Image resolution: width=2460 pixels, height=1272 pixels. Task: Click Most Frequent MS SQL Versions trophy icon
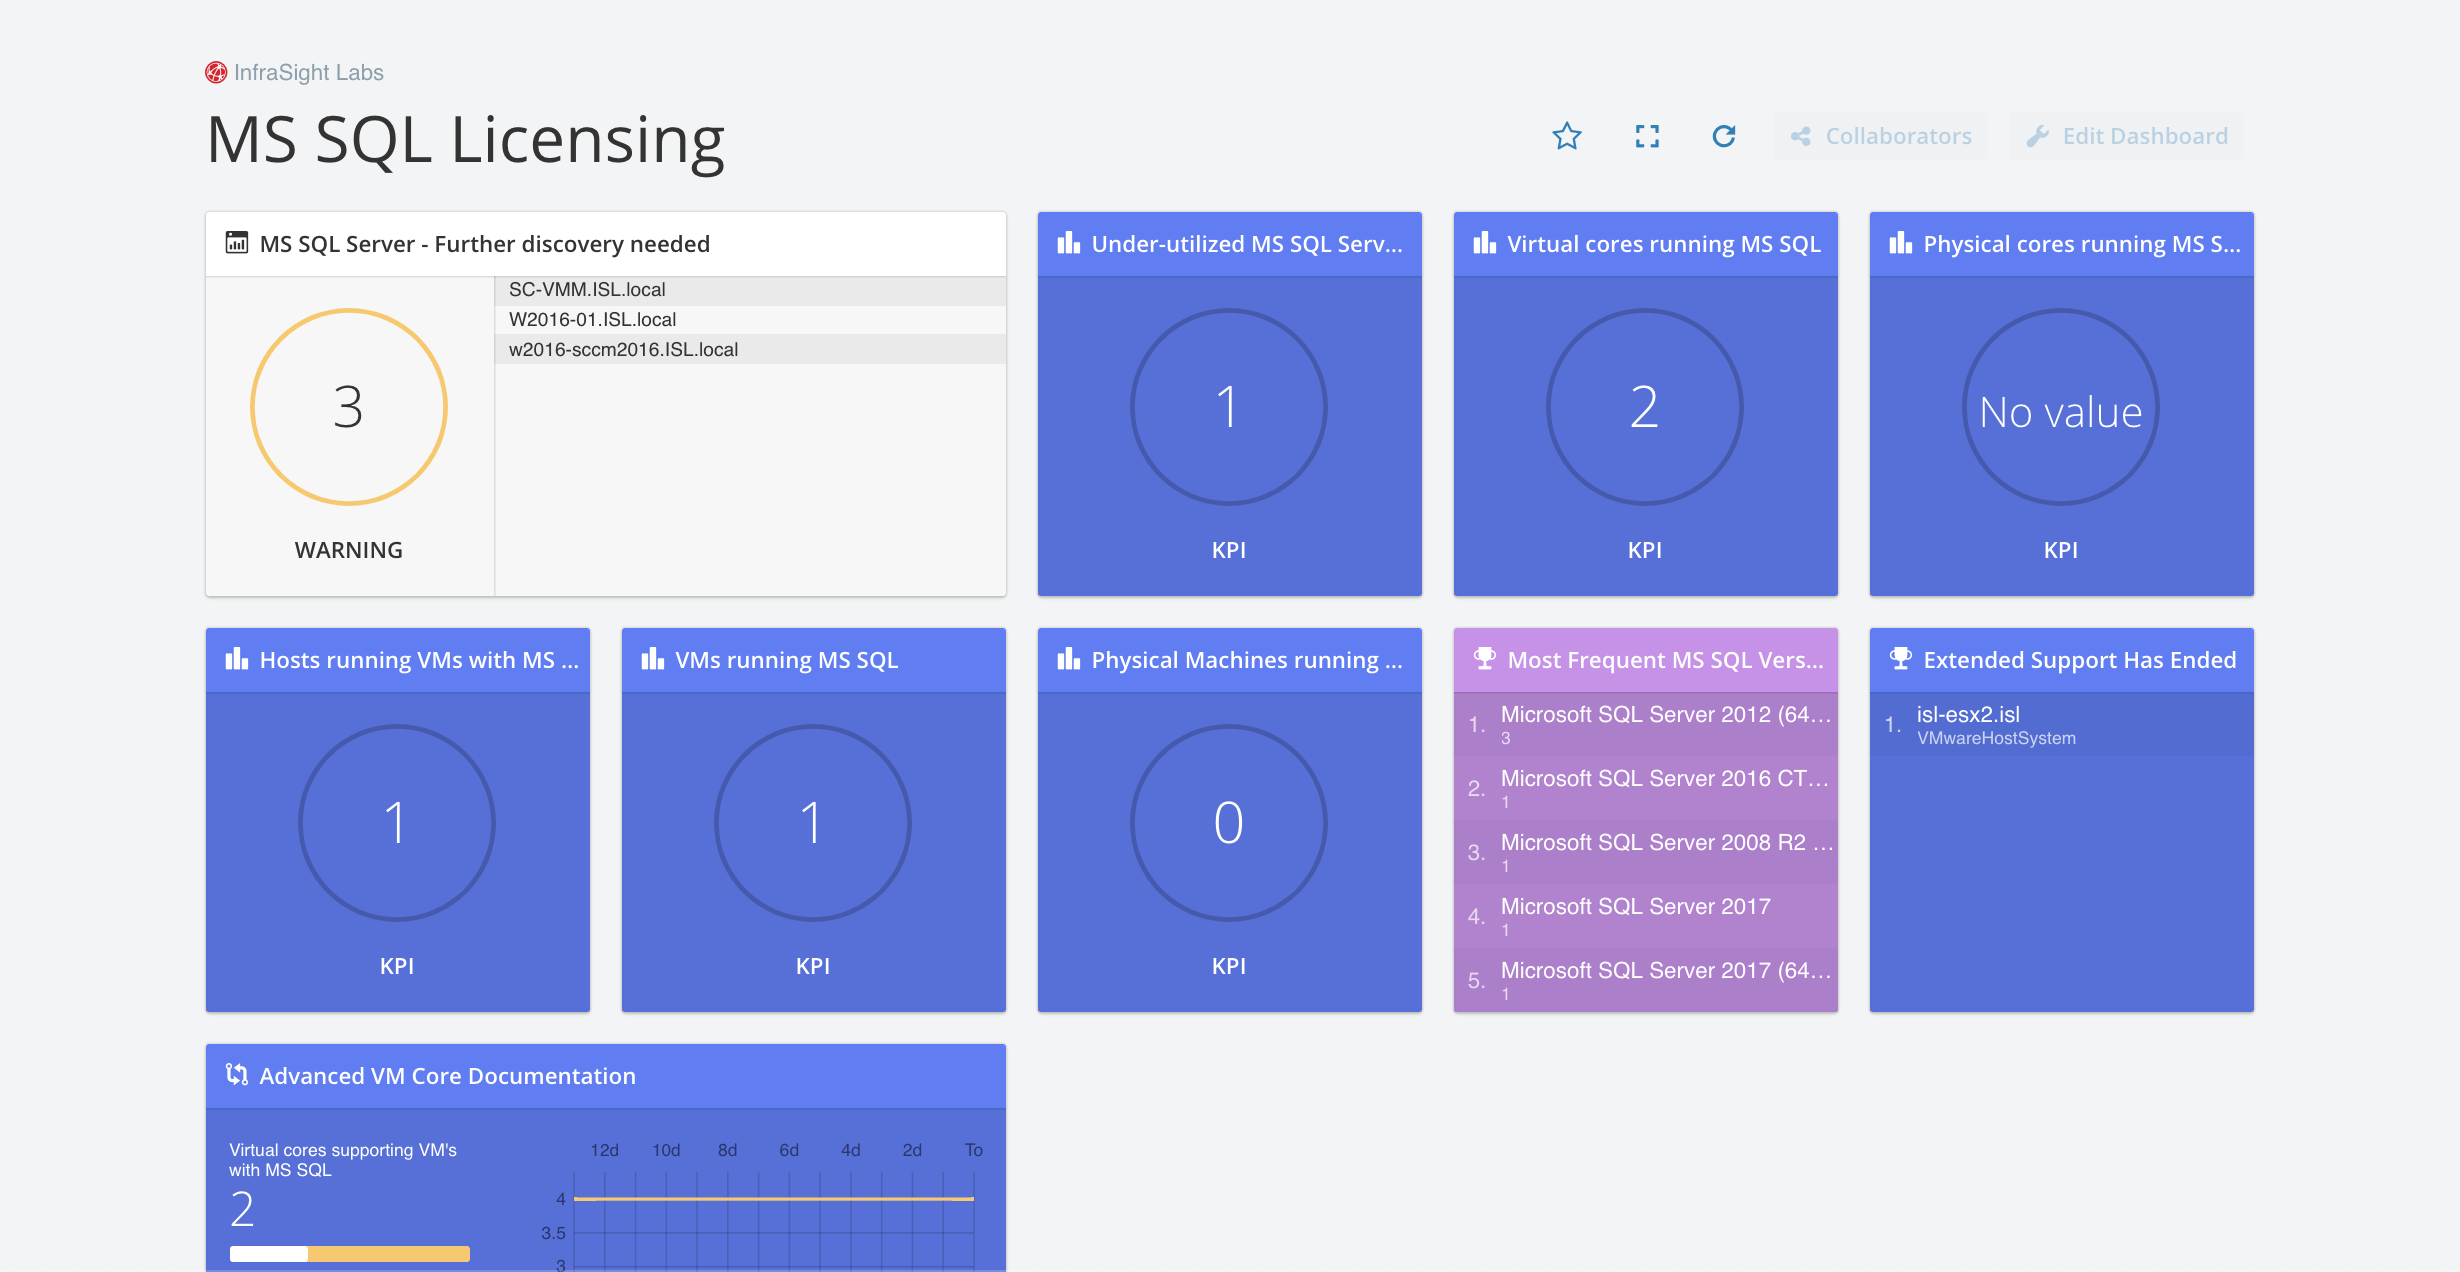tap(1485, 659)
